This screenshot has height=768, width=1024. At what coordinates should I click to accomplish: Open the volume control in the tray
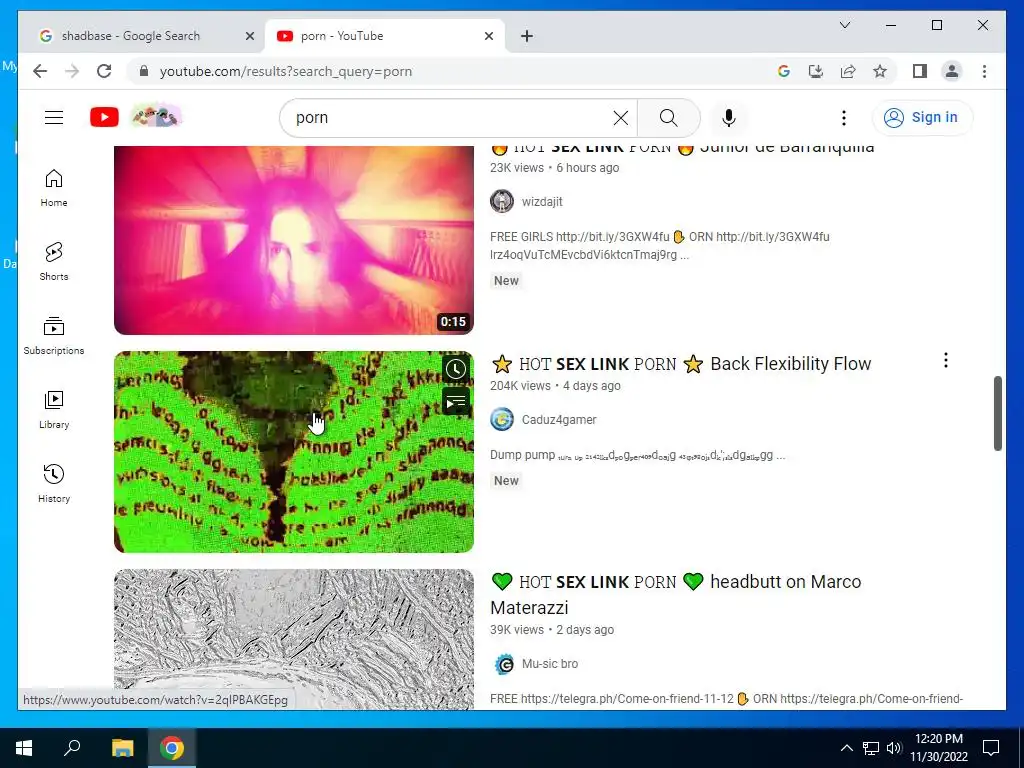coord(894,748)
